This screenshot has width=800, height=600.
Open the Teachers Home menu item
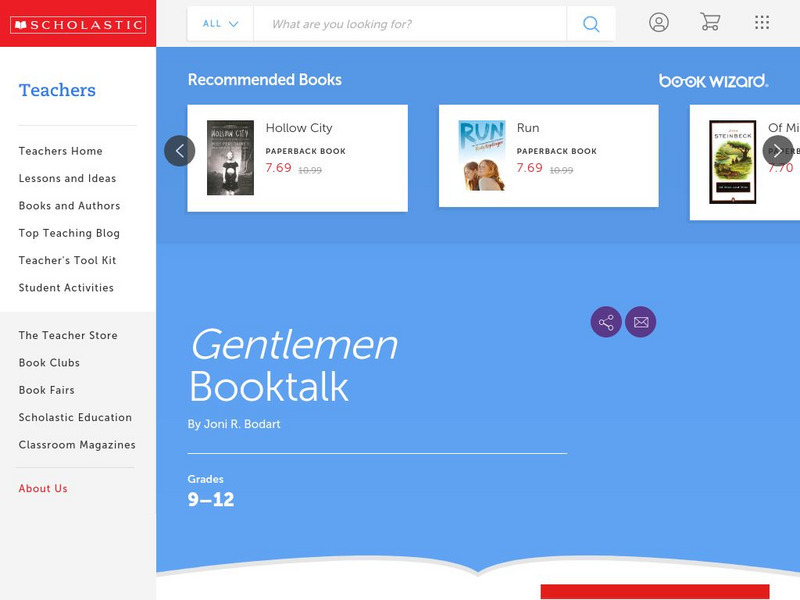(58, 151)
